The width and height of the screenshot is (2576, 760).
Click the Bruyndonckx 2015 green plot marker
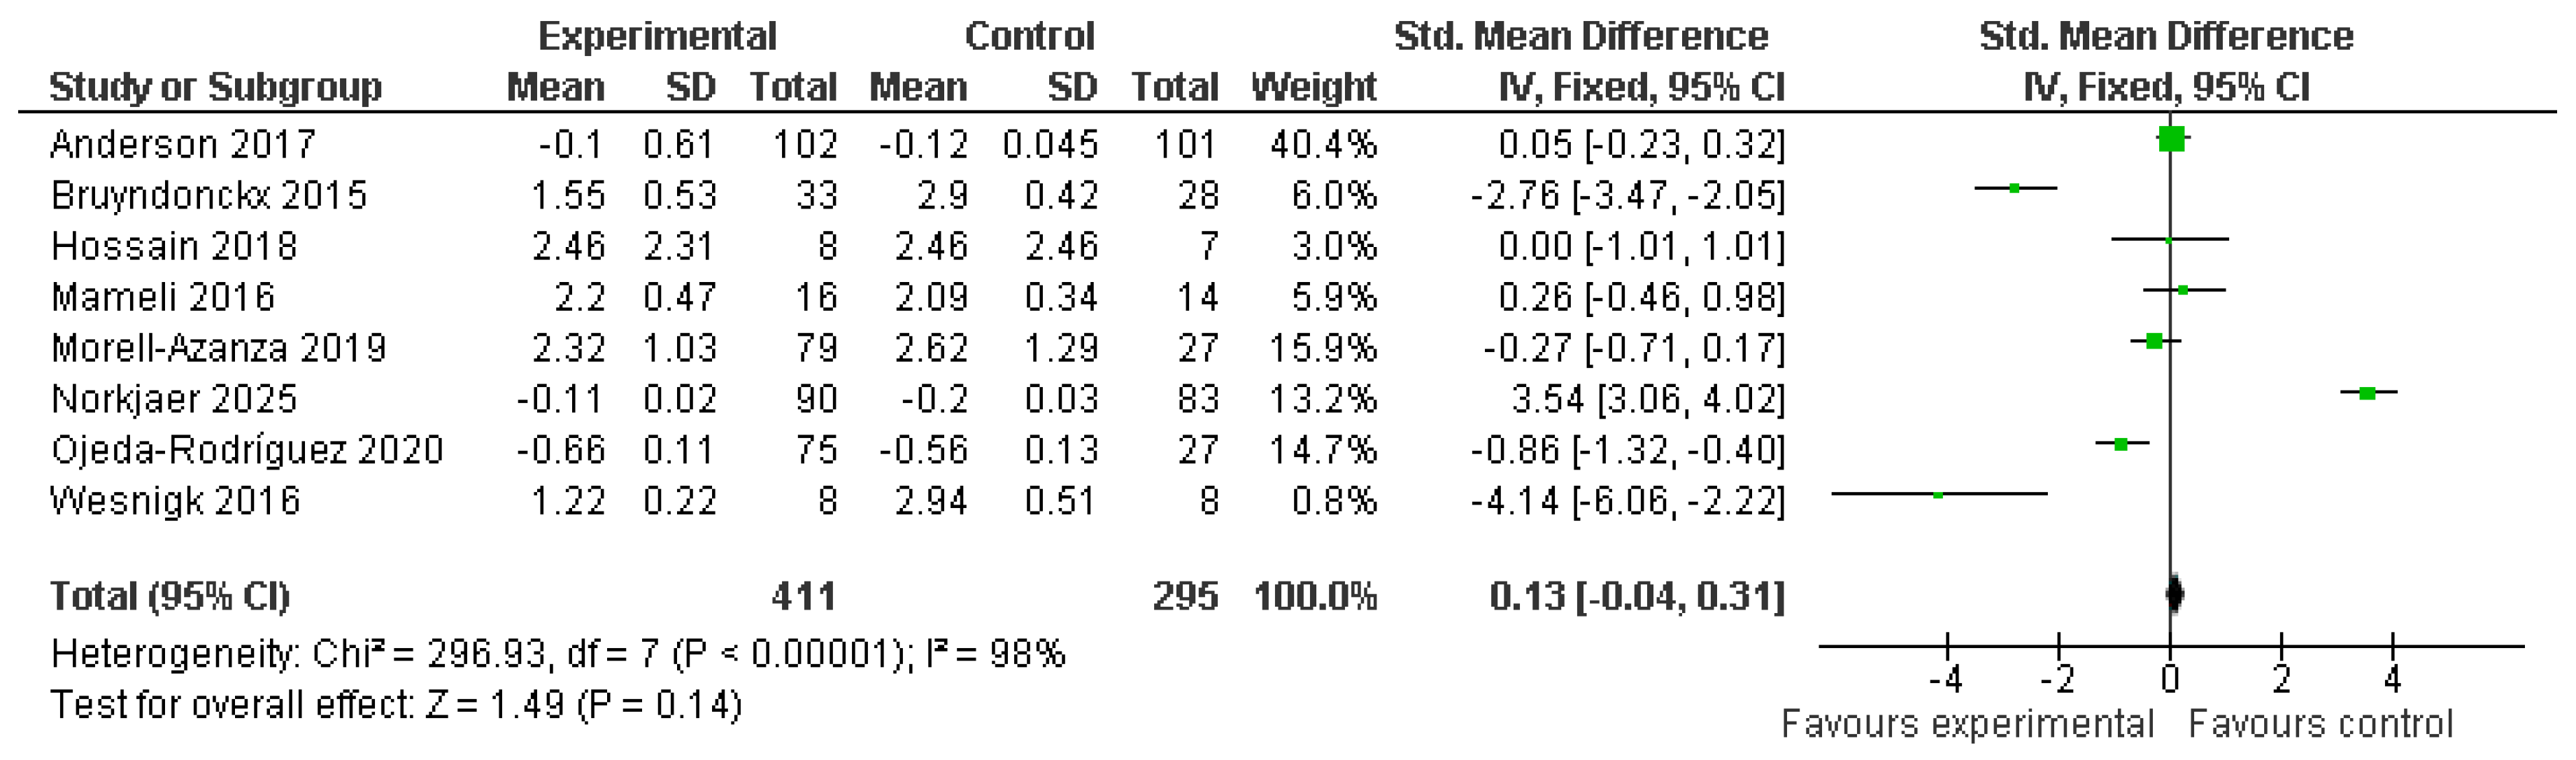tap(2015, 188)
